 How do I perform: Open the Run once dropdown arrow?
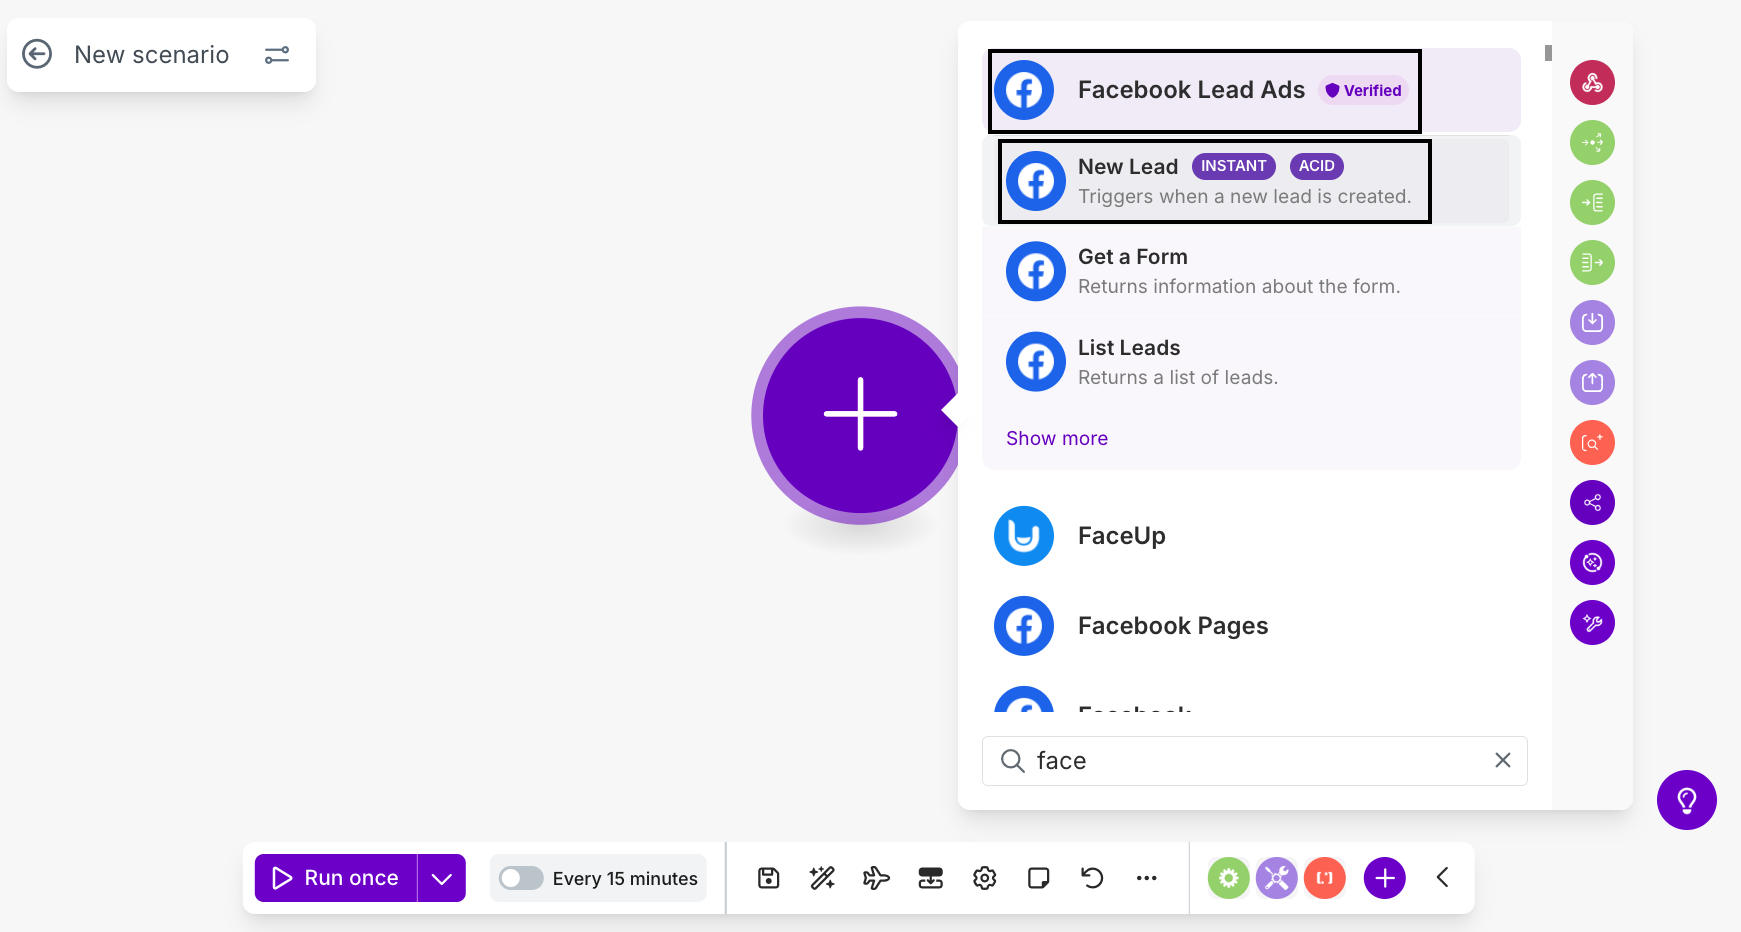[442, 878]
